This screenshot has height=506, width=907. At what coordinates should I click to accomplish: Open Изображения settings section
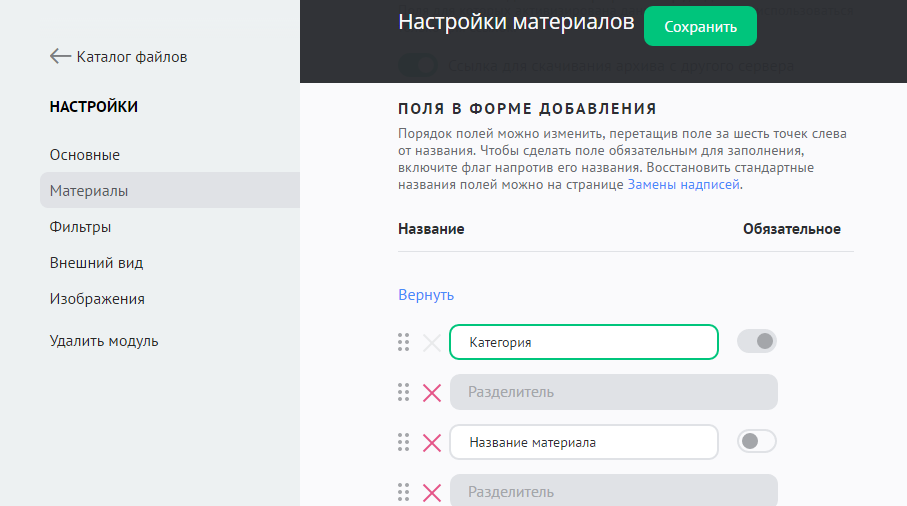tap(97, 299)
